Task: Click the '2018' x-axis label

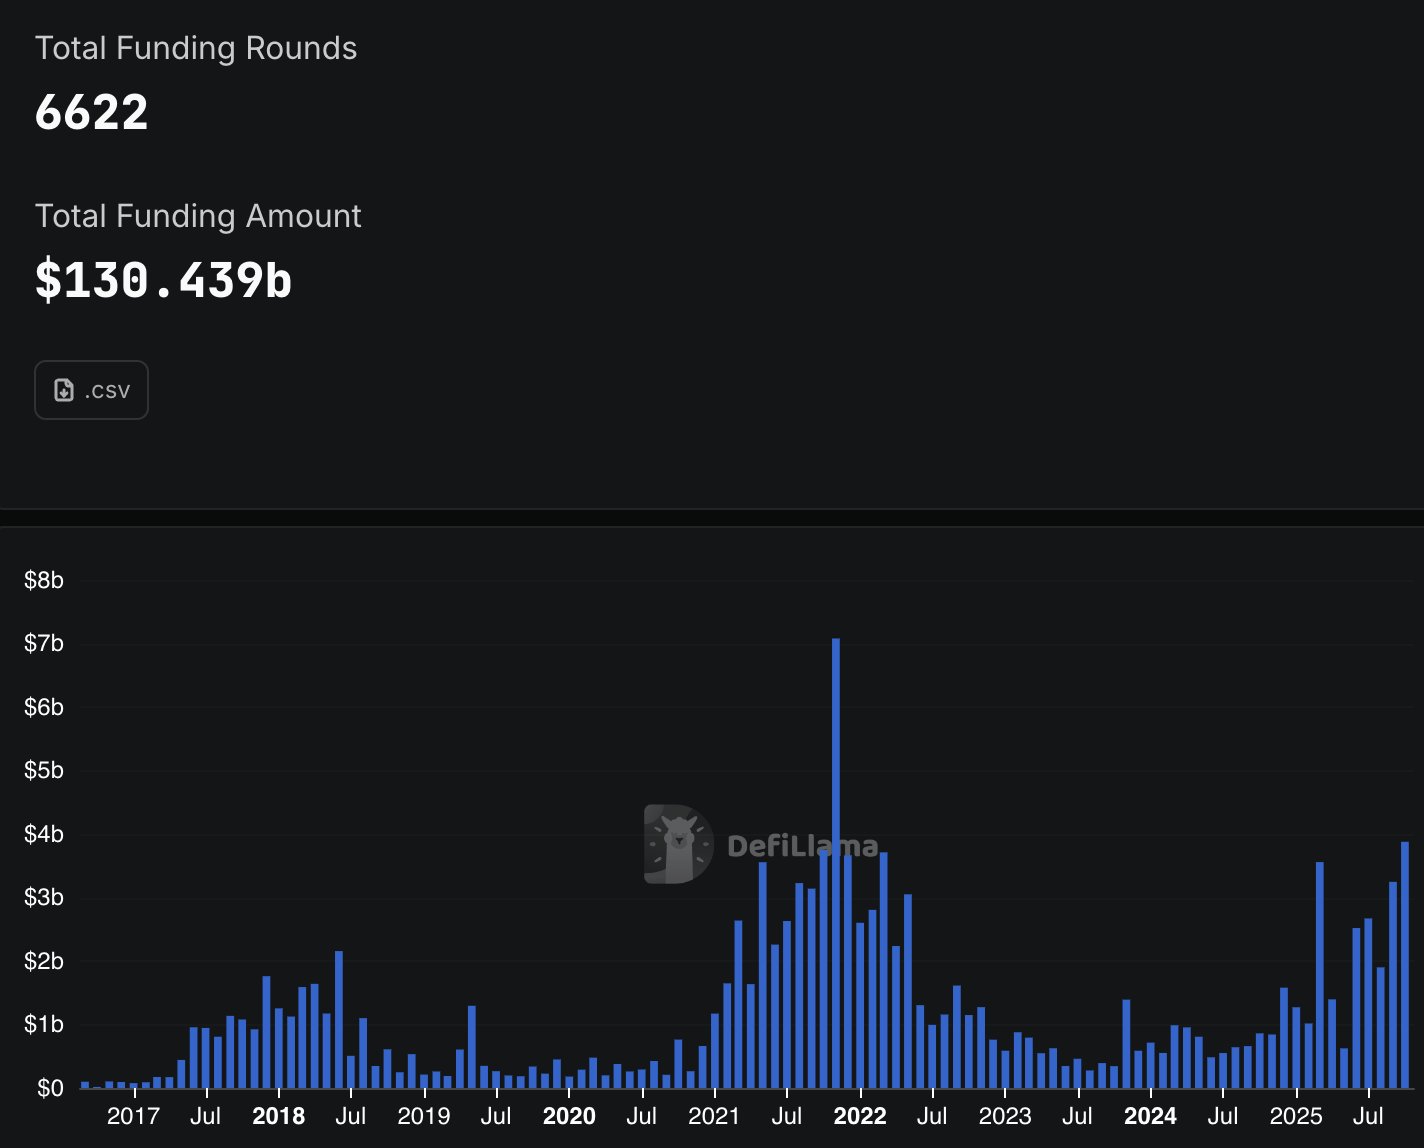Action: 279,1116
